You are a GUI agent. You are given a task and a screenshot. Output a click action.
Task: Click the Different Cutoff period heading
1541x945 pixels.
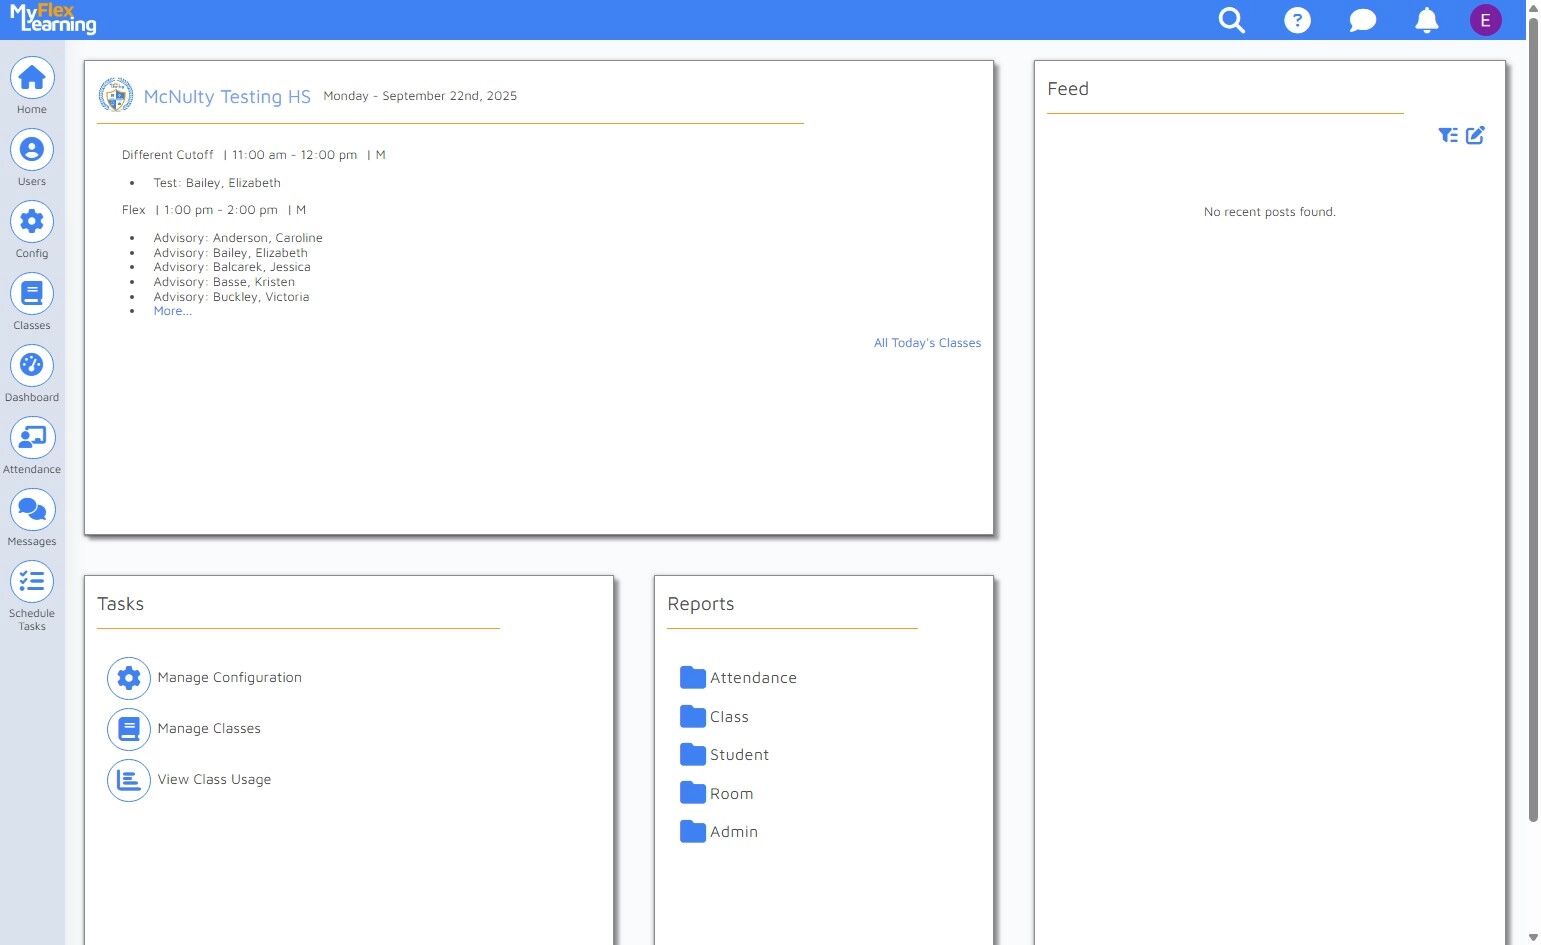(x=168, y=155)
